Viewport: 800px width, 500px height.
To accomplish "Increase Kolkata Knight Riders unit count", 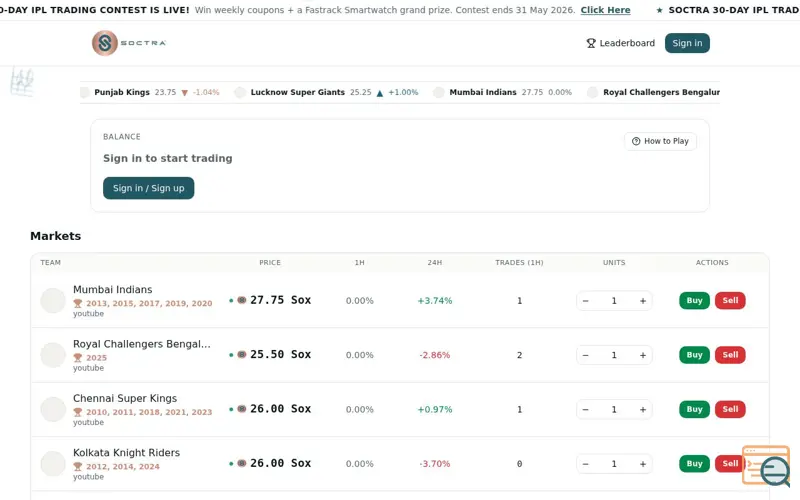I will coord(643,464).
